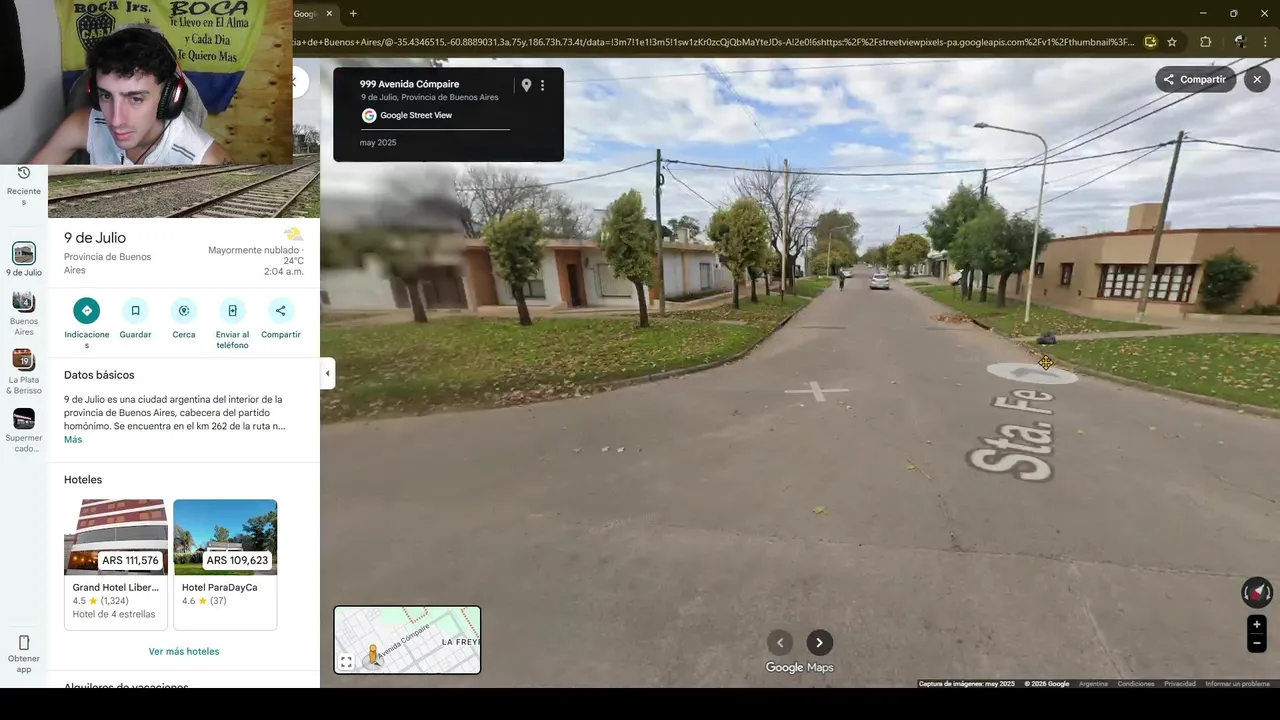Open the browser extensions puzzle icon

tap(1205, 42)
